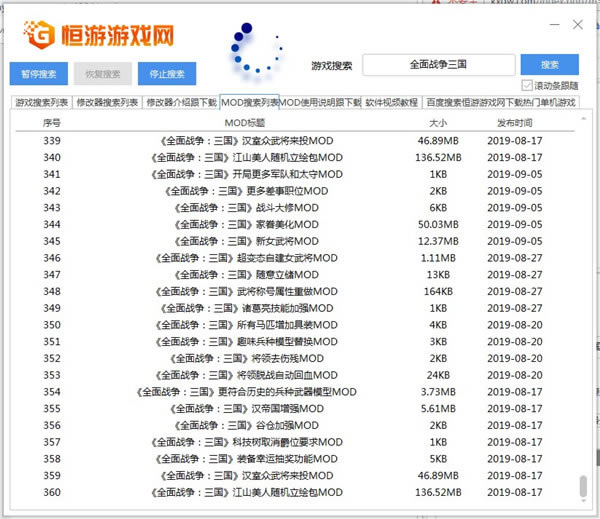Select row 344 家眷美化MOD
This screenshot has height=519, width=600.
tap(295, 225)
